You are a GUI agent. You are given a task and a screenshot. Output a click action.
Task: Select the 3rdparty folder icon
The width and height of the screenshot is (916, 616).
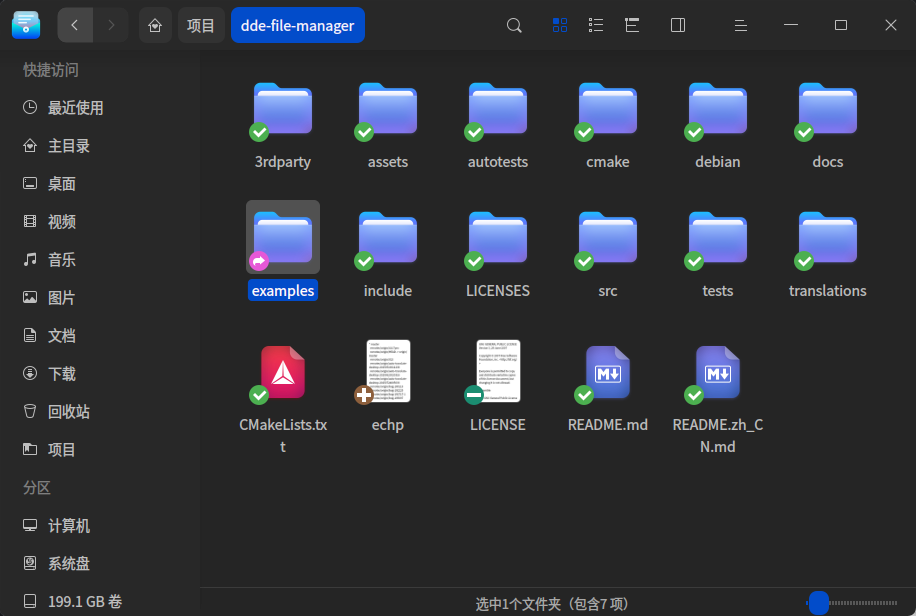pos(283,109)
